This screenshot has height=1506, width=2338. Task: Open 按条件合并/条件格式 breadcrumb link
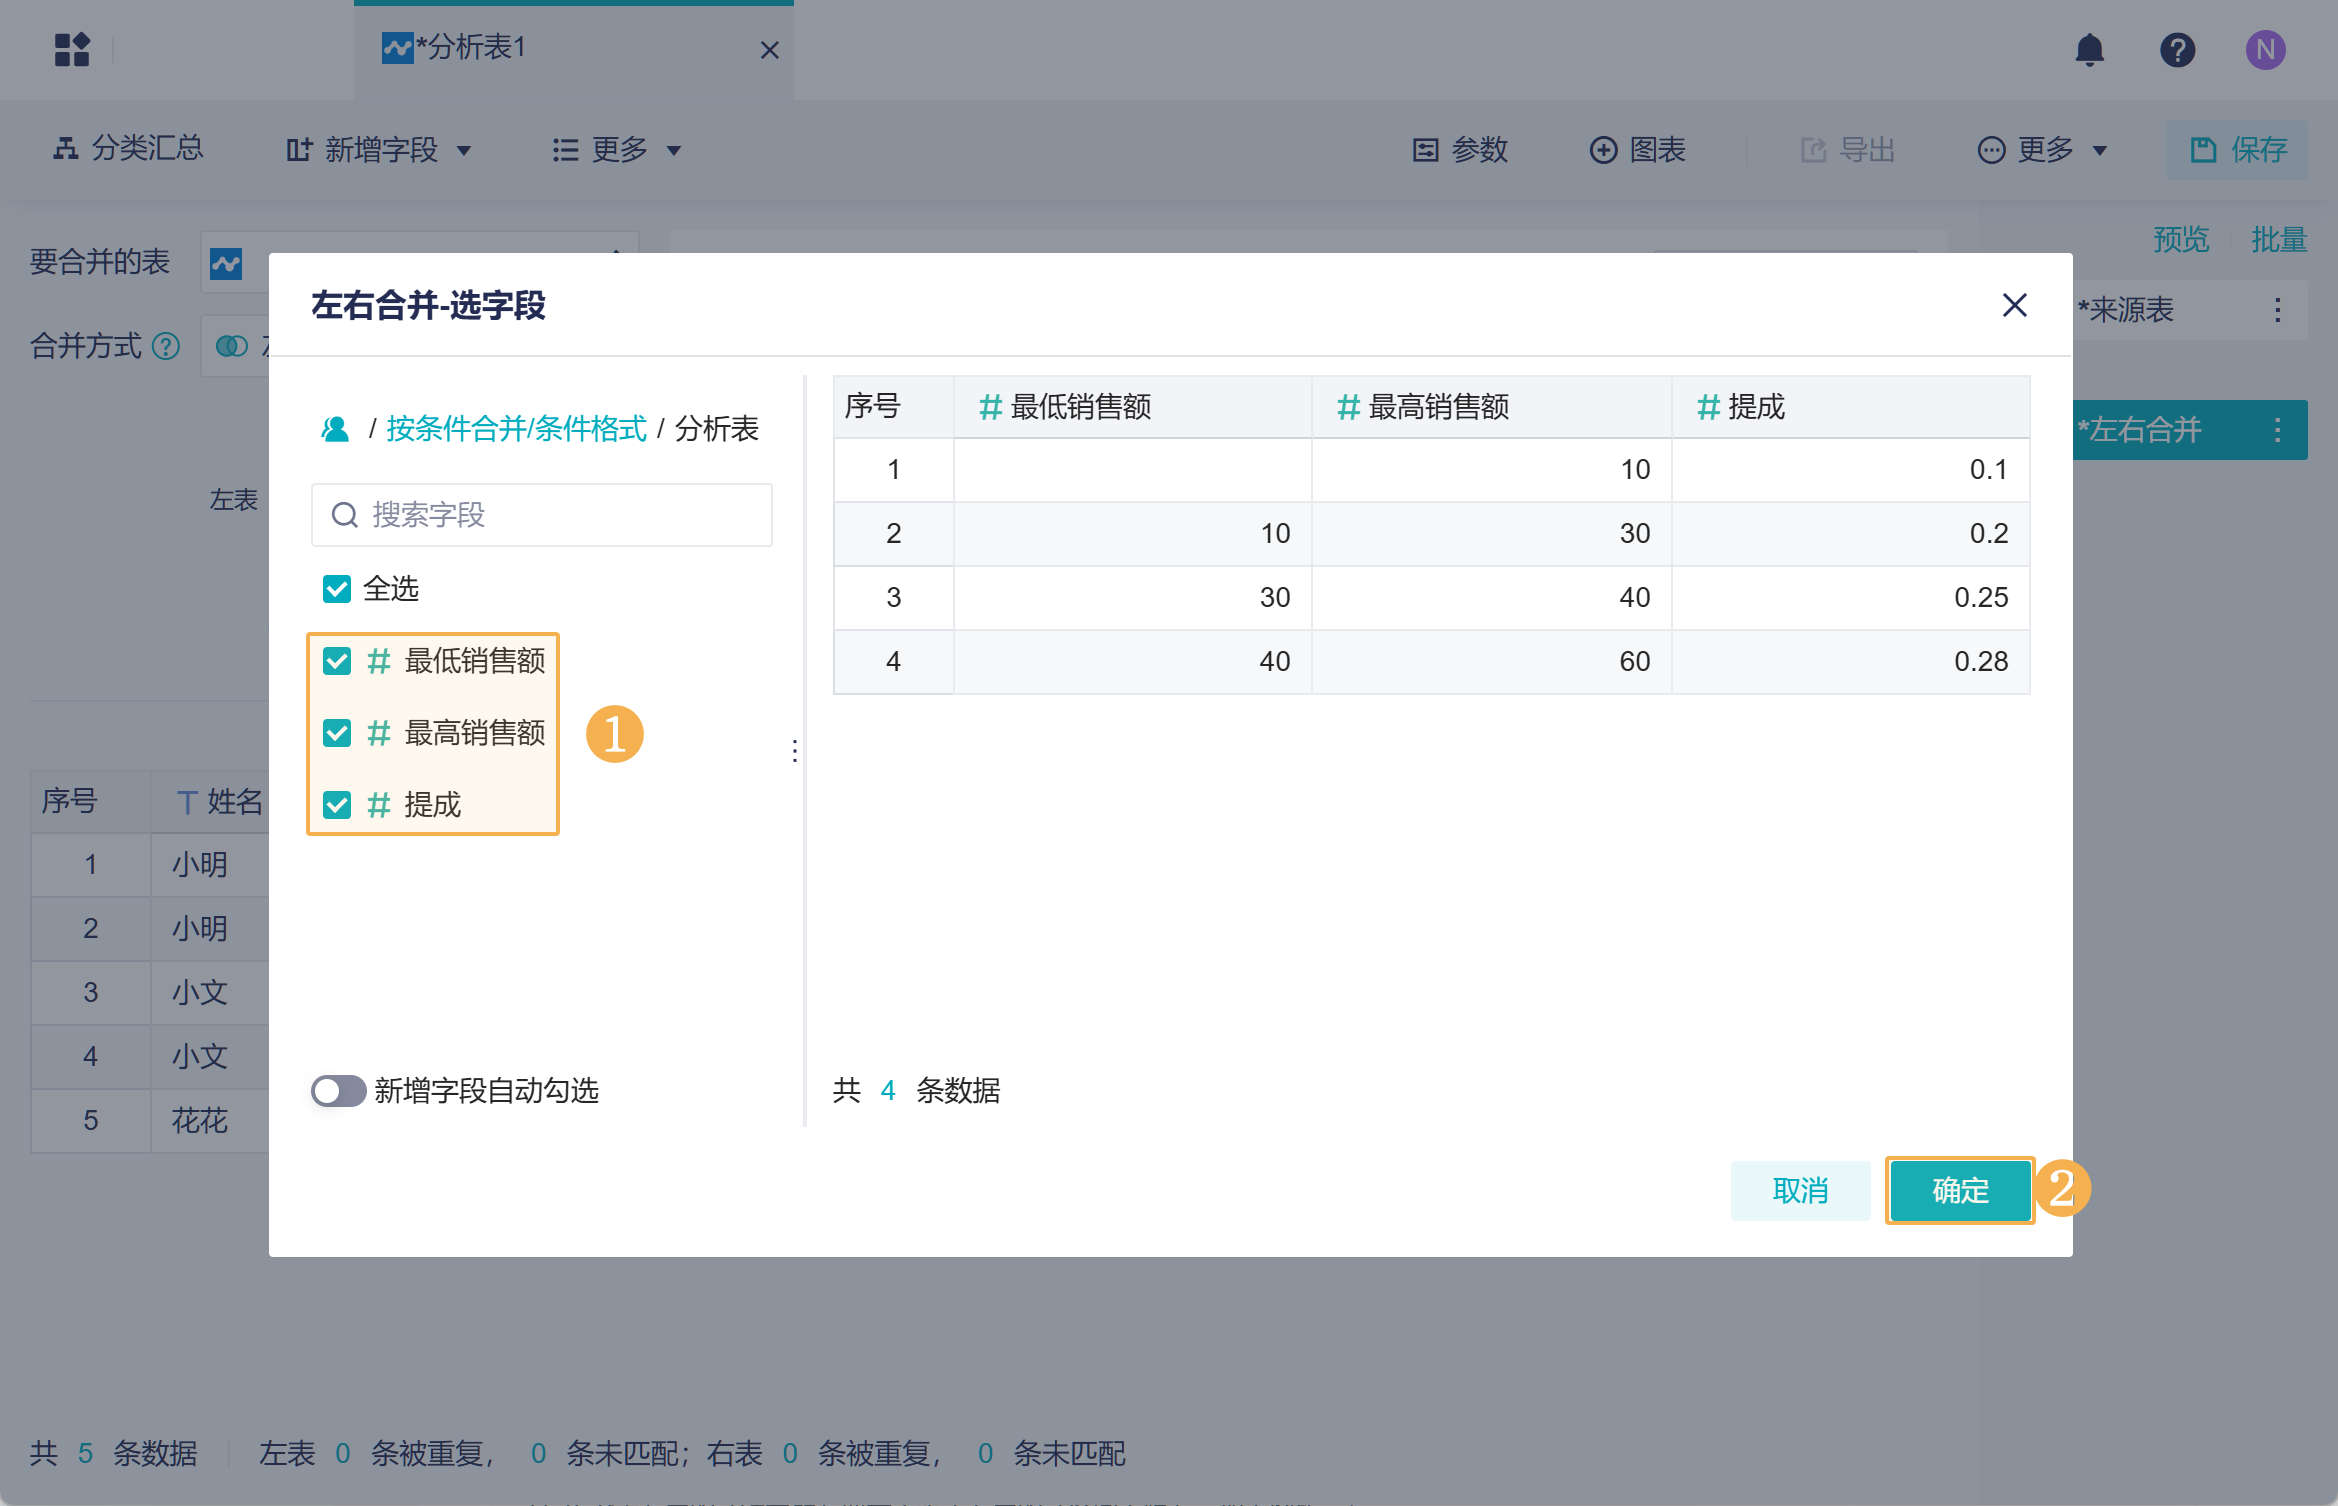pyautogui.click(x=516, y=429)
